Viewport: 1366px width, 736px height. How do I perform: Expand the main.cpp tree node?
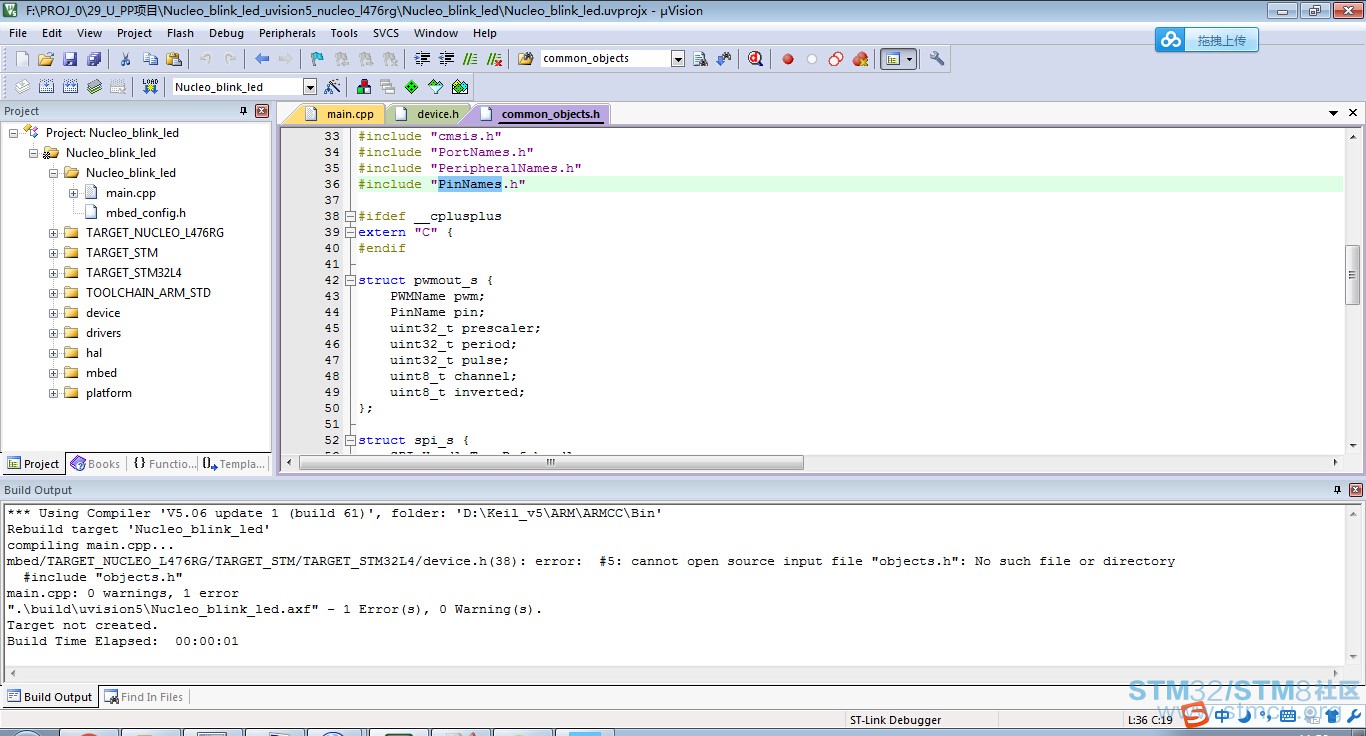[73, 193]
